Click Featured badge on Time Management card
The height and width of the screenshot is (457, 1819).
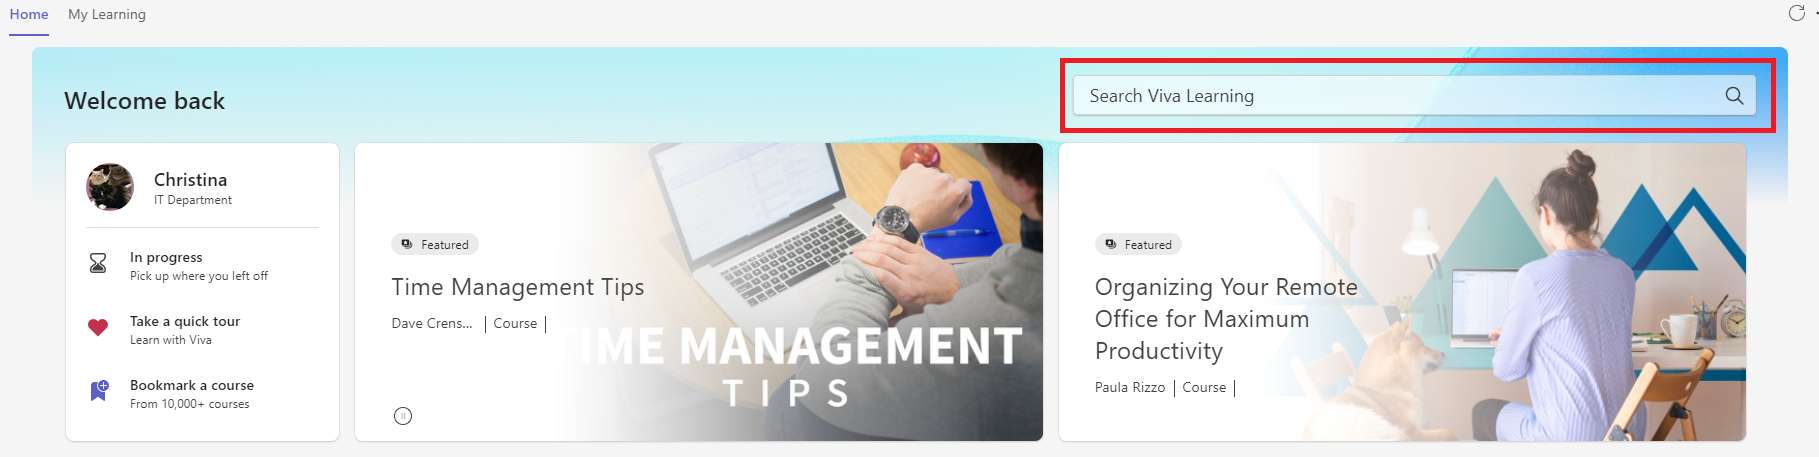click(435, 244)
